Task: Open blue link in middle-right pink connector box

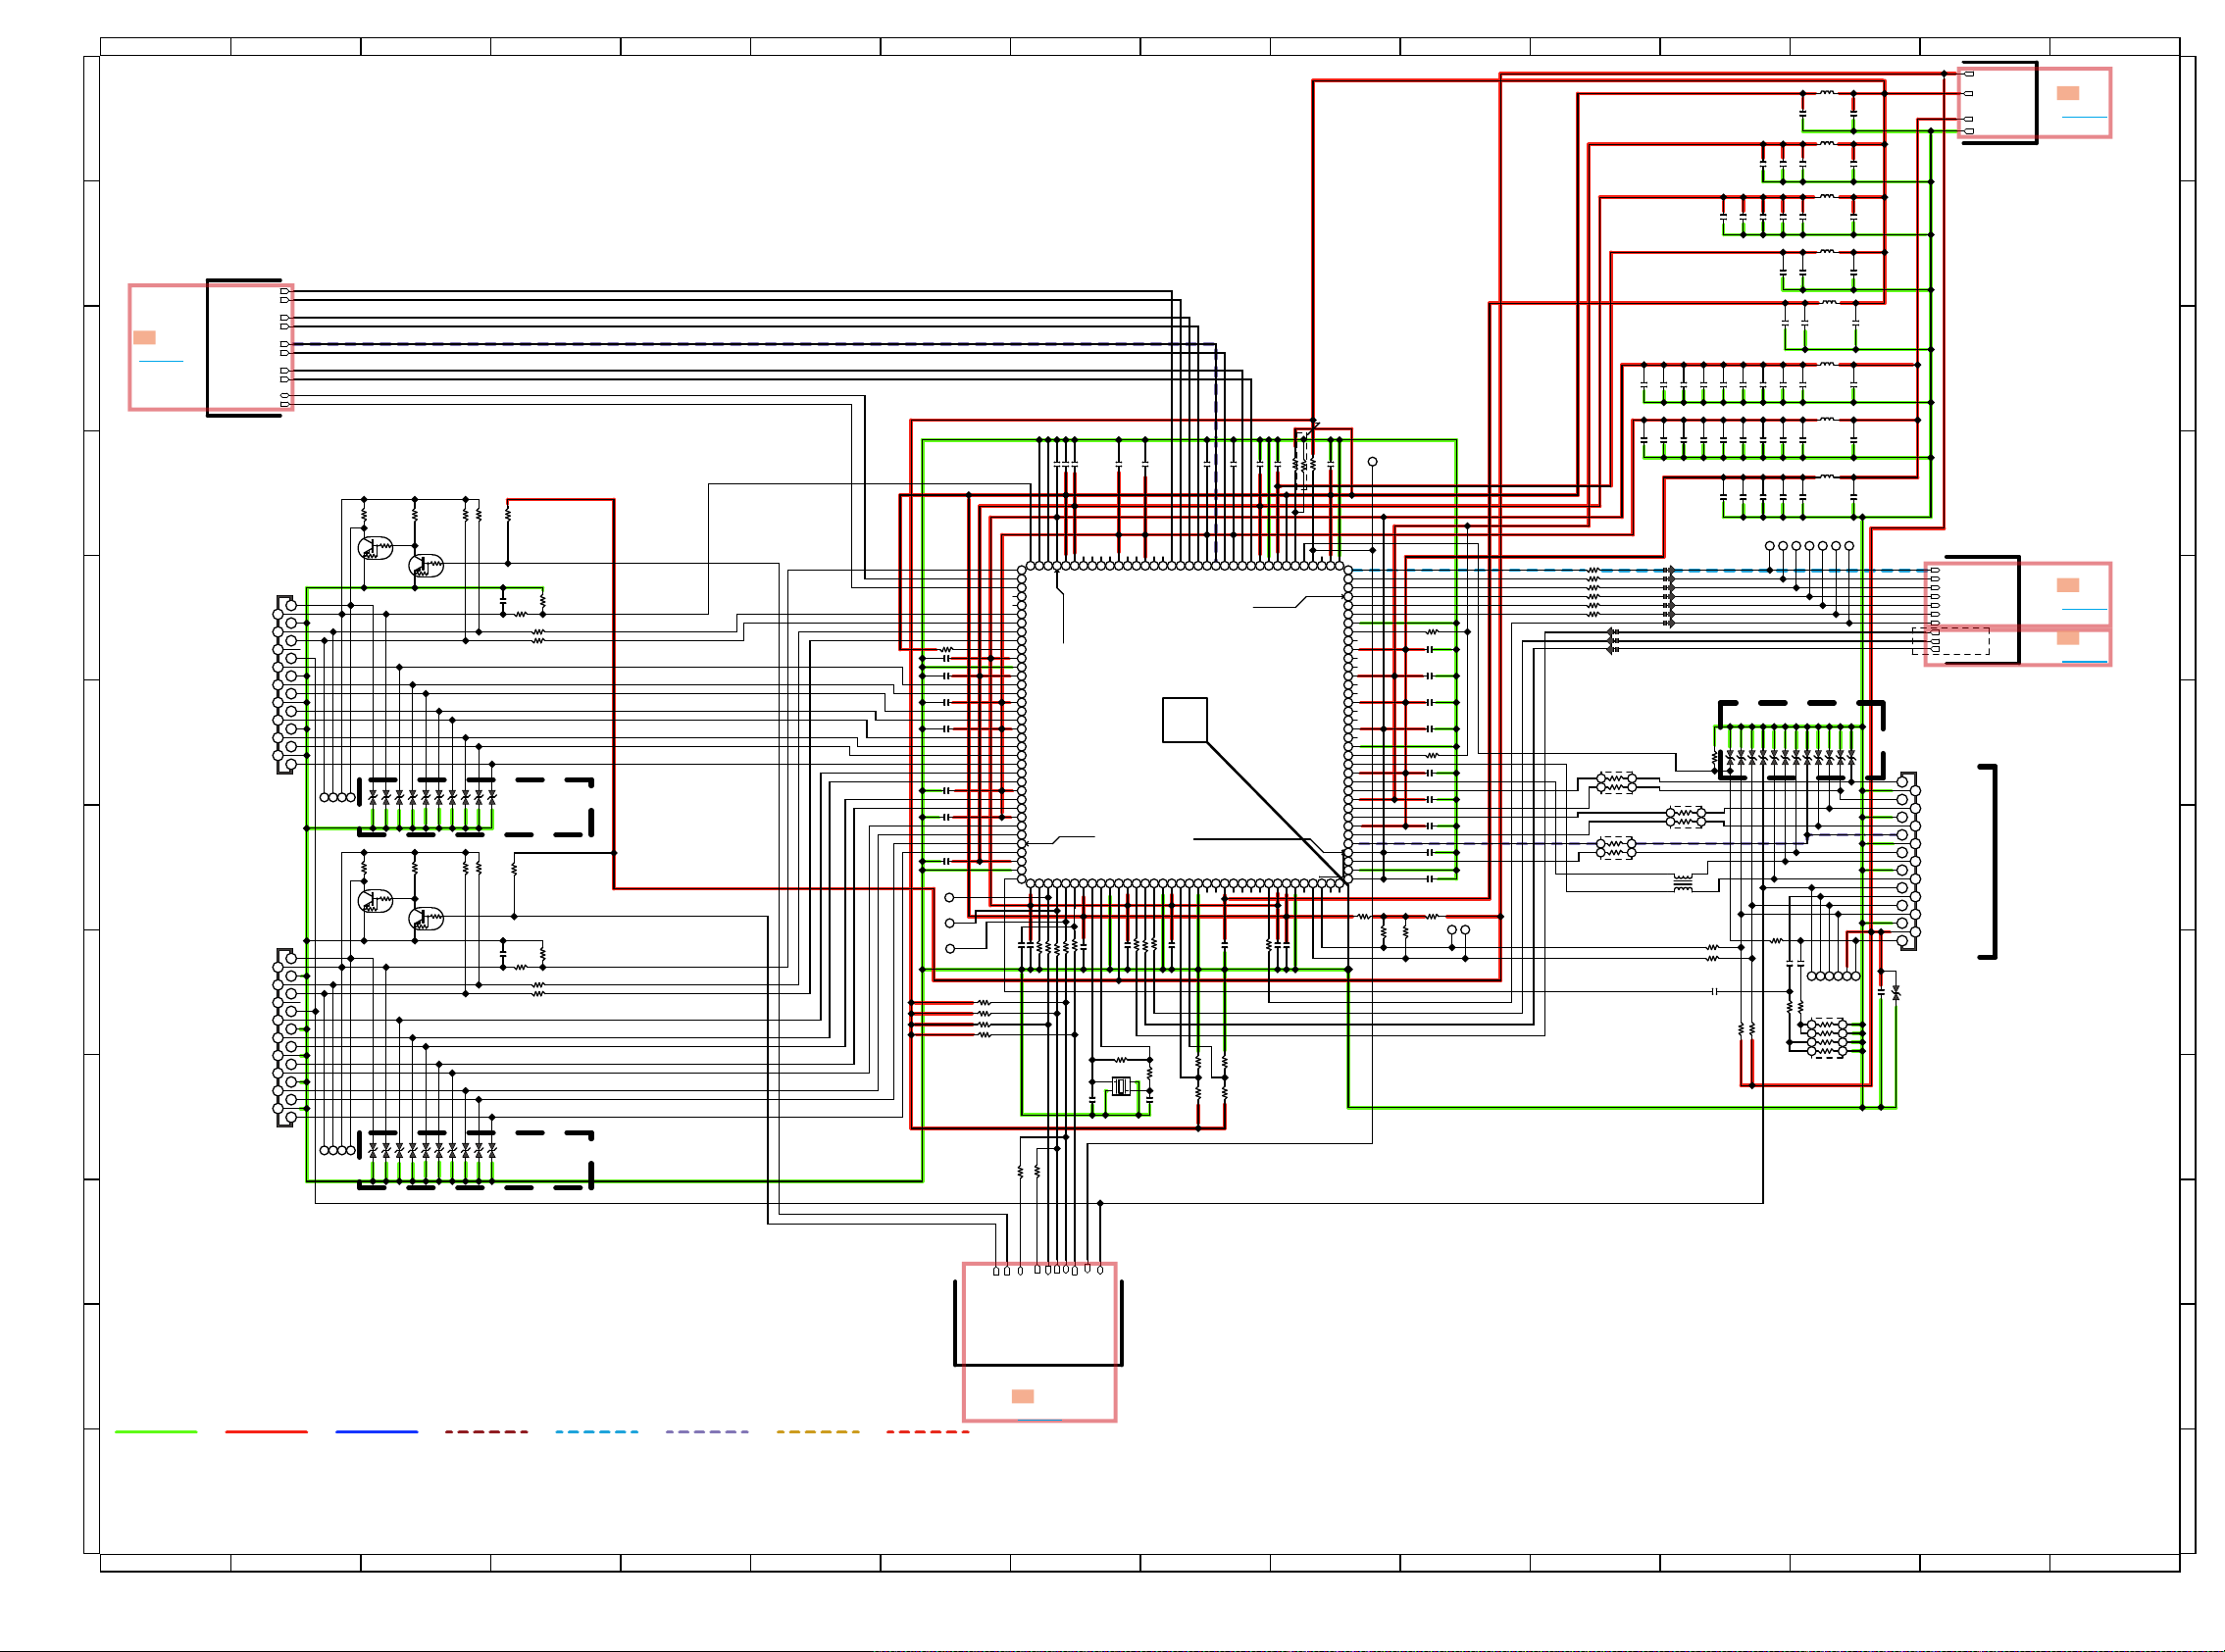Action: pos(2084,609)
